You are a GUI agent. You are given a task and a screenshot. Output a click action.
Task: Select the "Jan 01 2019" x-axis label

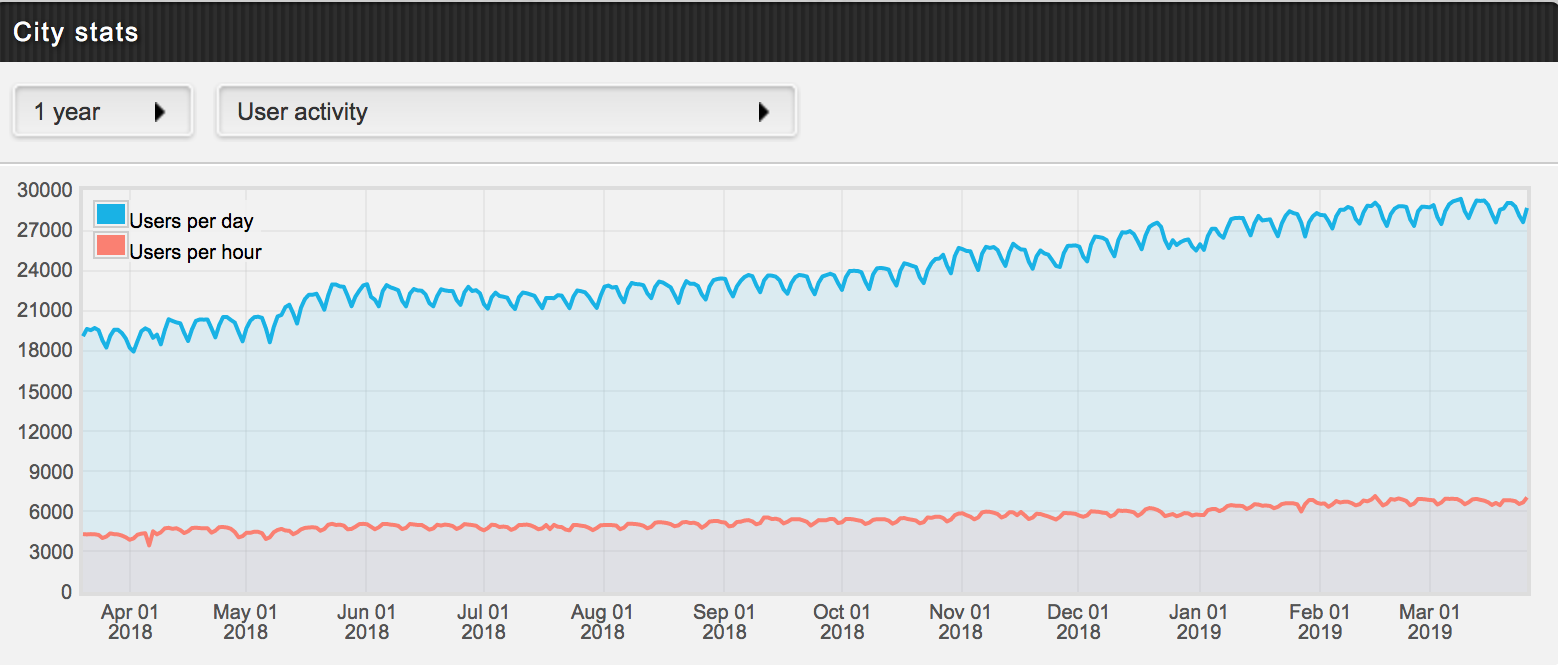click(x=1198, y=621)
